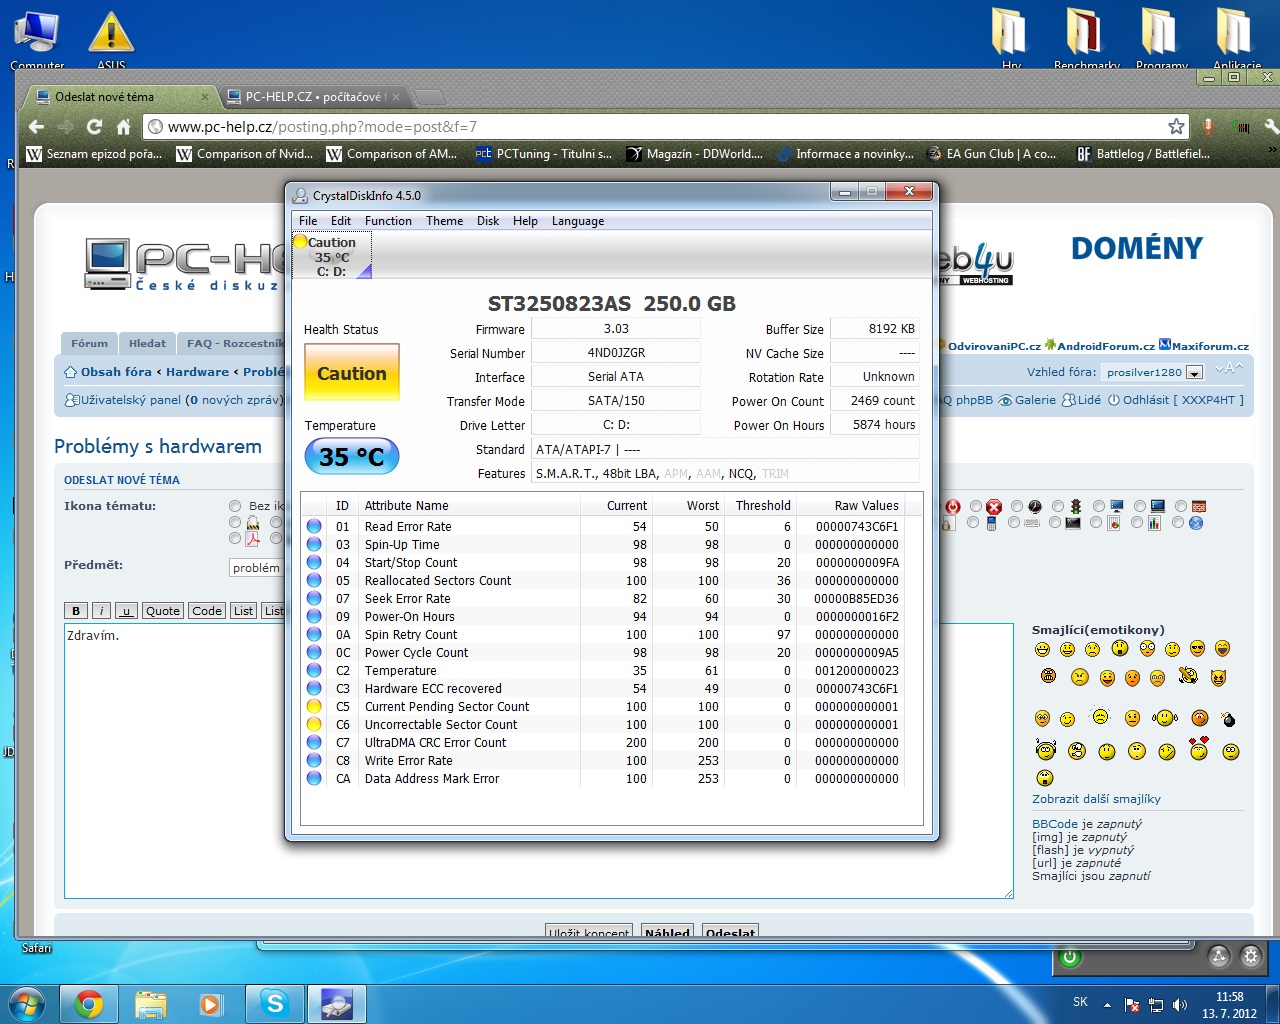This screenshot has width=1280, height=1024.
Task: Insert the cool sunglasses smiley
Action: [1197, 649]
